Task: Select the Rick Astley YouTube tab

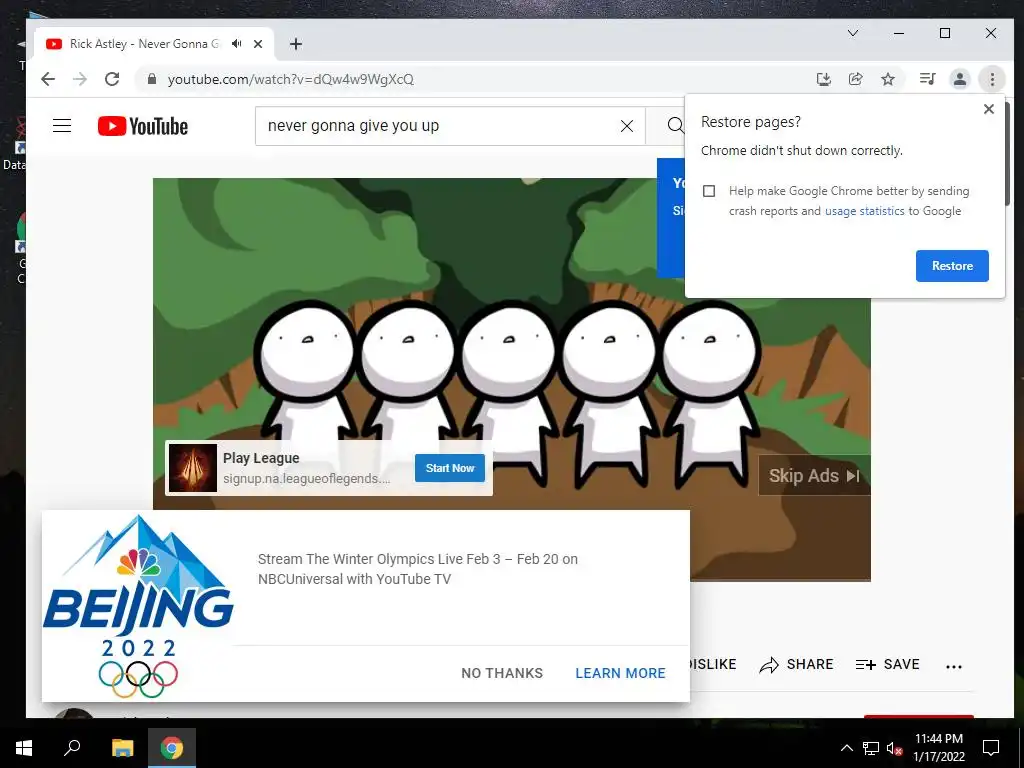Action: pyautogui.click(x=144, y=44)
